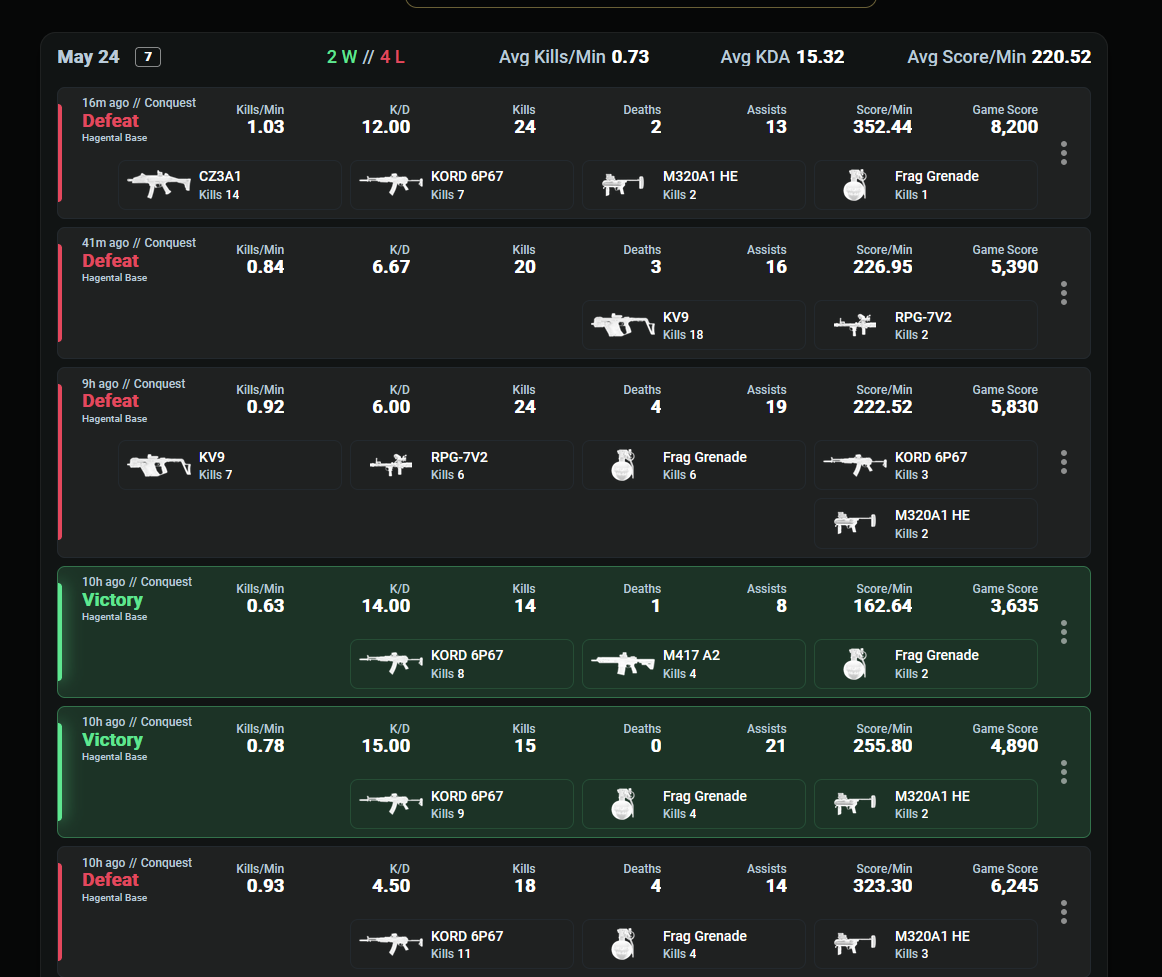The width and height of the screenshot is (1162, 977).
Task: Click Frag Grenade icon with 6 kills
Action: point(622,465)
